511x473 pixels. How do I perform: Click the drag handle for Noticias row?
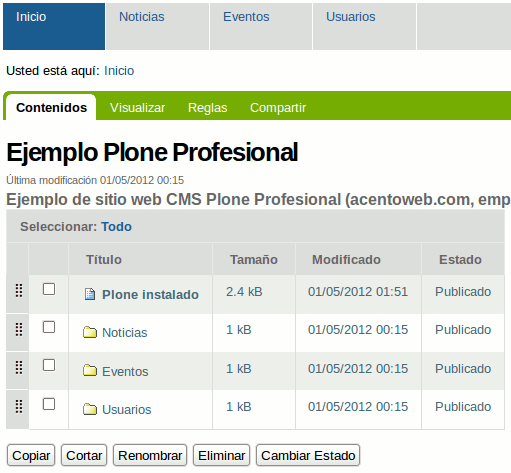click(x=19, y=329)
